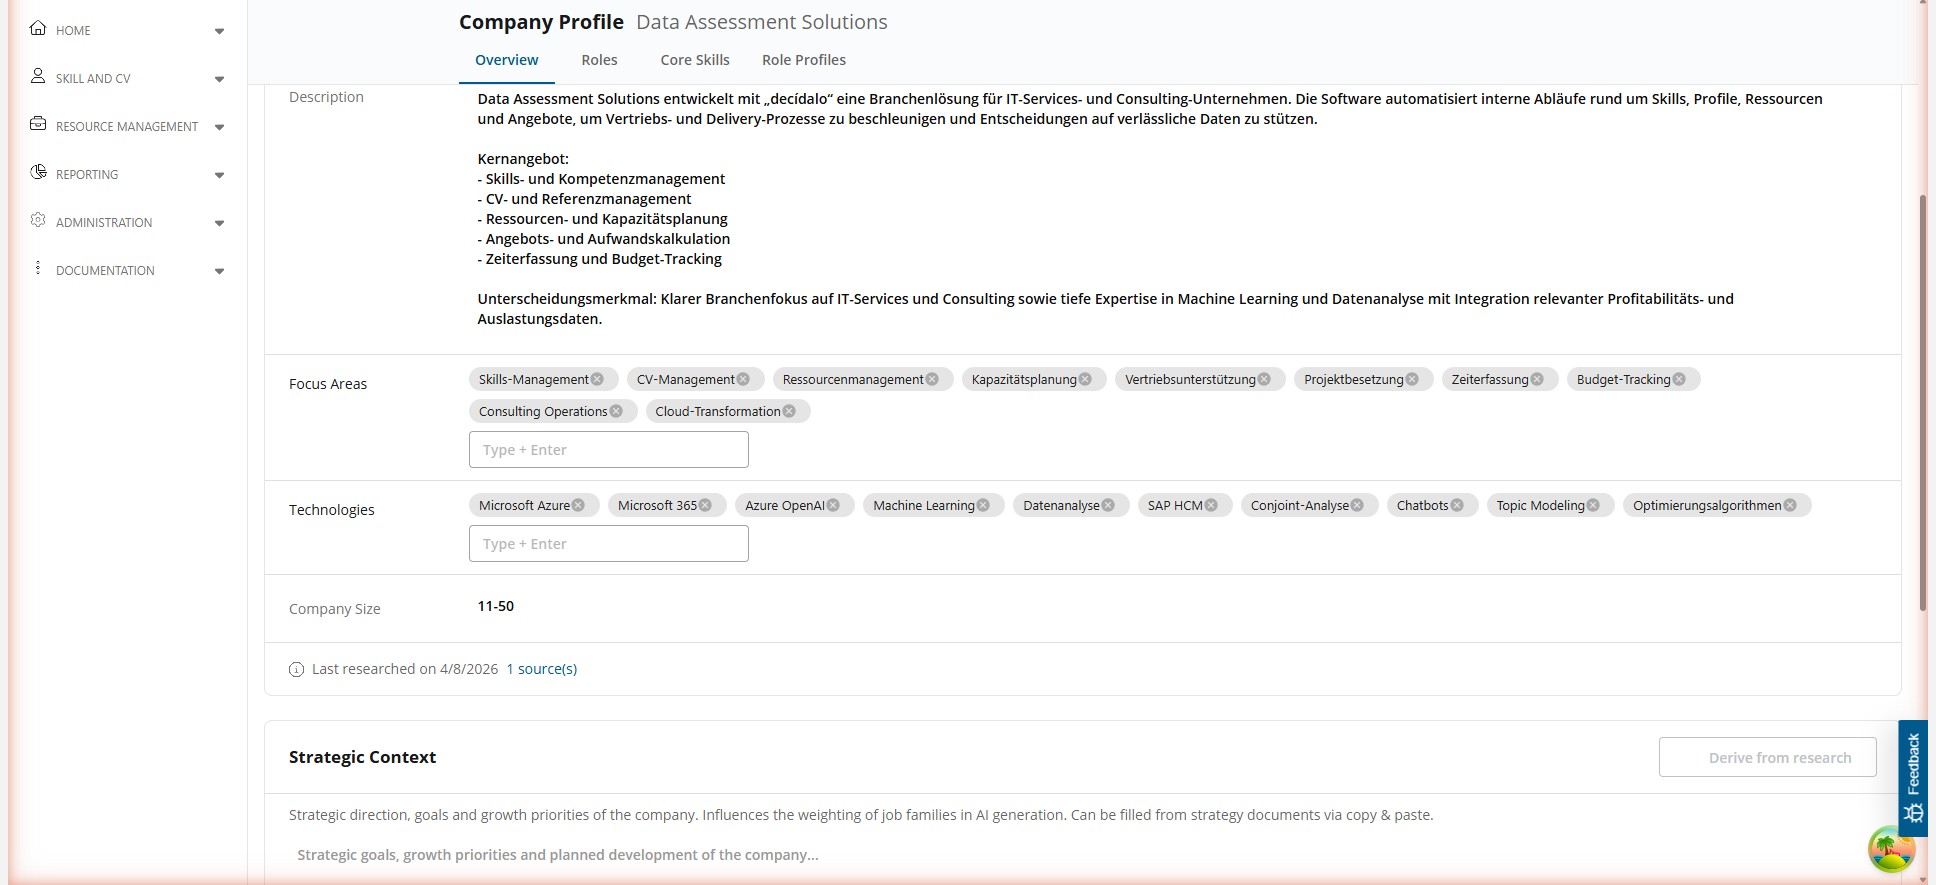Click the Strategic Context goals text area

[x=1082, y=855]
